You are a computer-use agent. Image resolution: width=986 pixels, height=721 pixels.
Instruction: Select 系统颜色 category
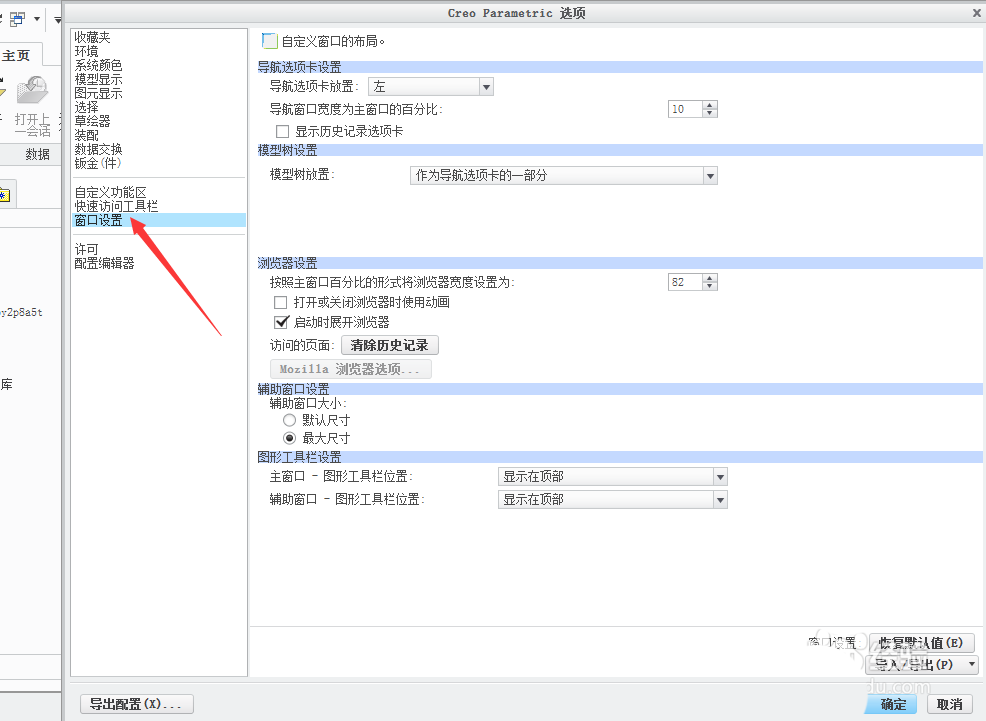pyautogui.click(x=98, y=65)
